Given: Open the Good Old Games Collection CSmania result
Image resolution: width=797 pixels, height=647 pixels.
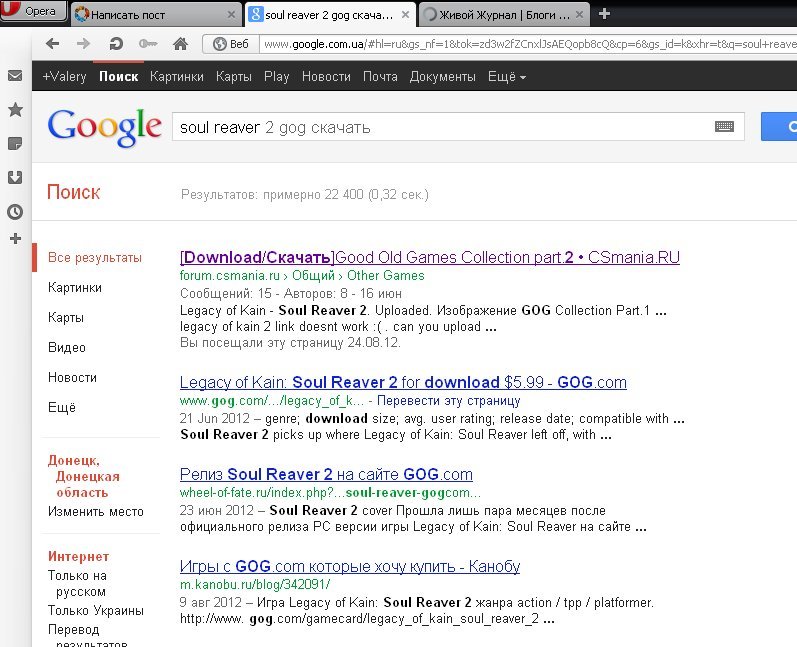Looking at the screenshot, I should [x=430, y=257].
